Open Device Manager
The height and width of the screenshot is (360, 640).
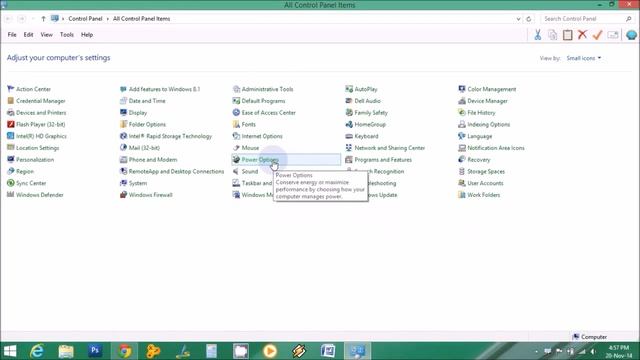tap(483, 101)
